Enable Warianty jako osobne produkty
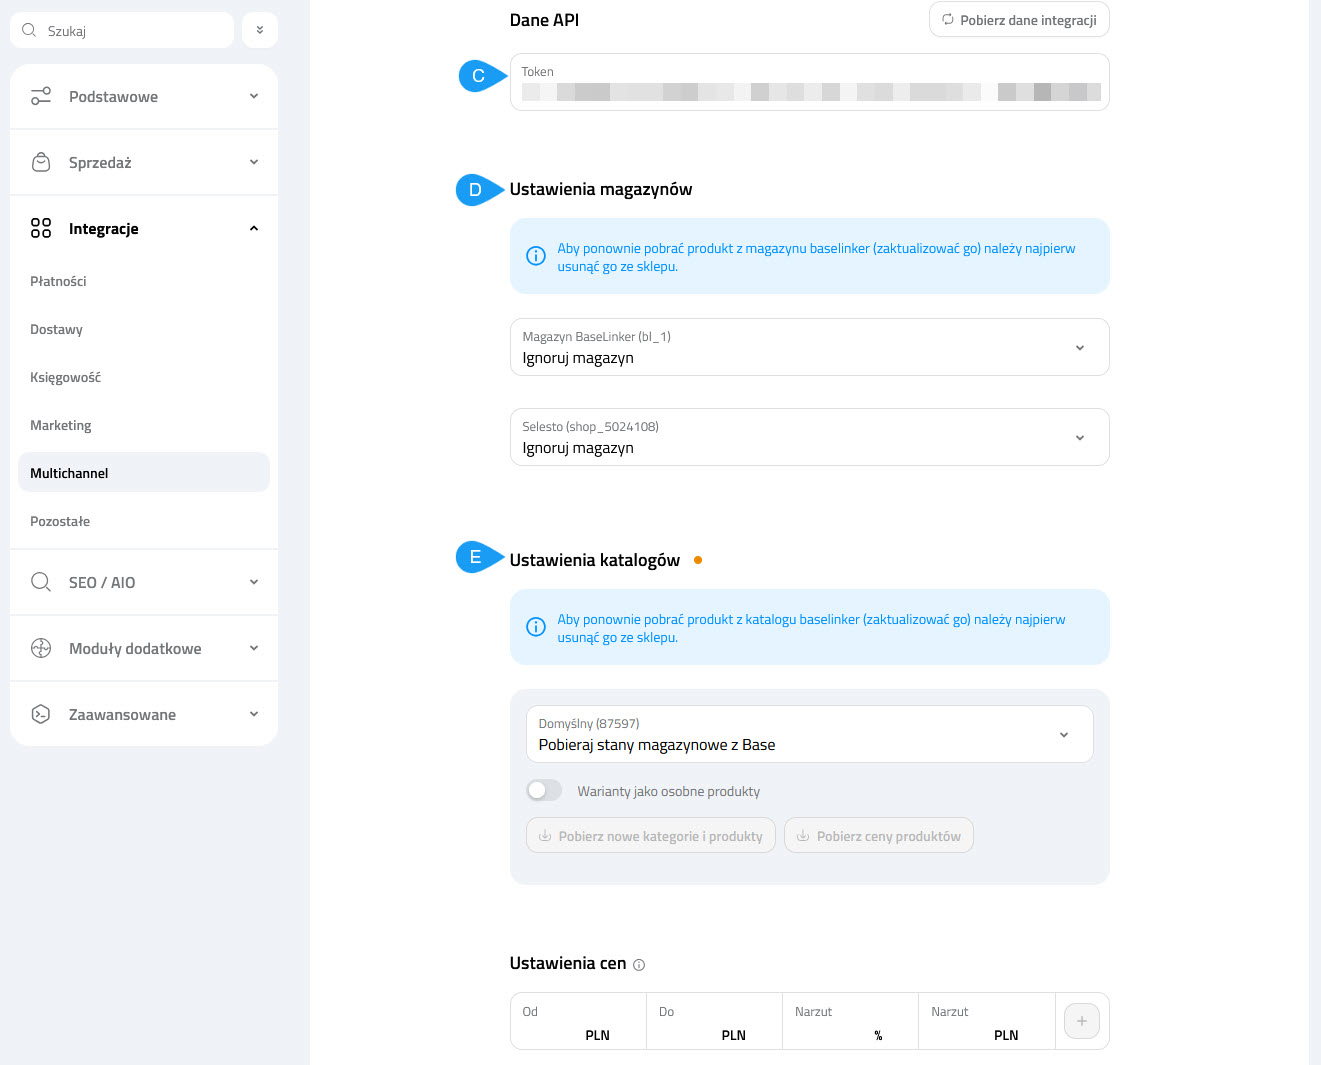Screen dimensions: 1321x1065 point(544,790)
